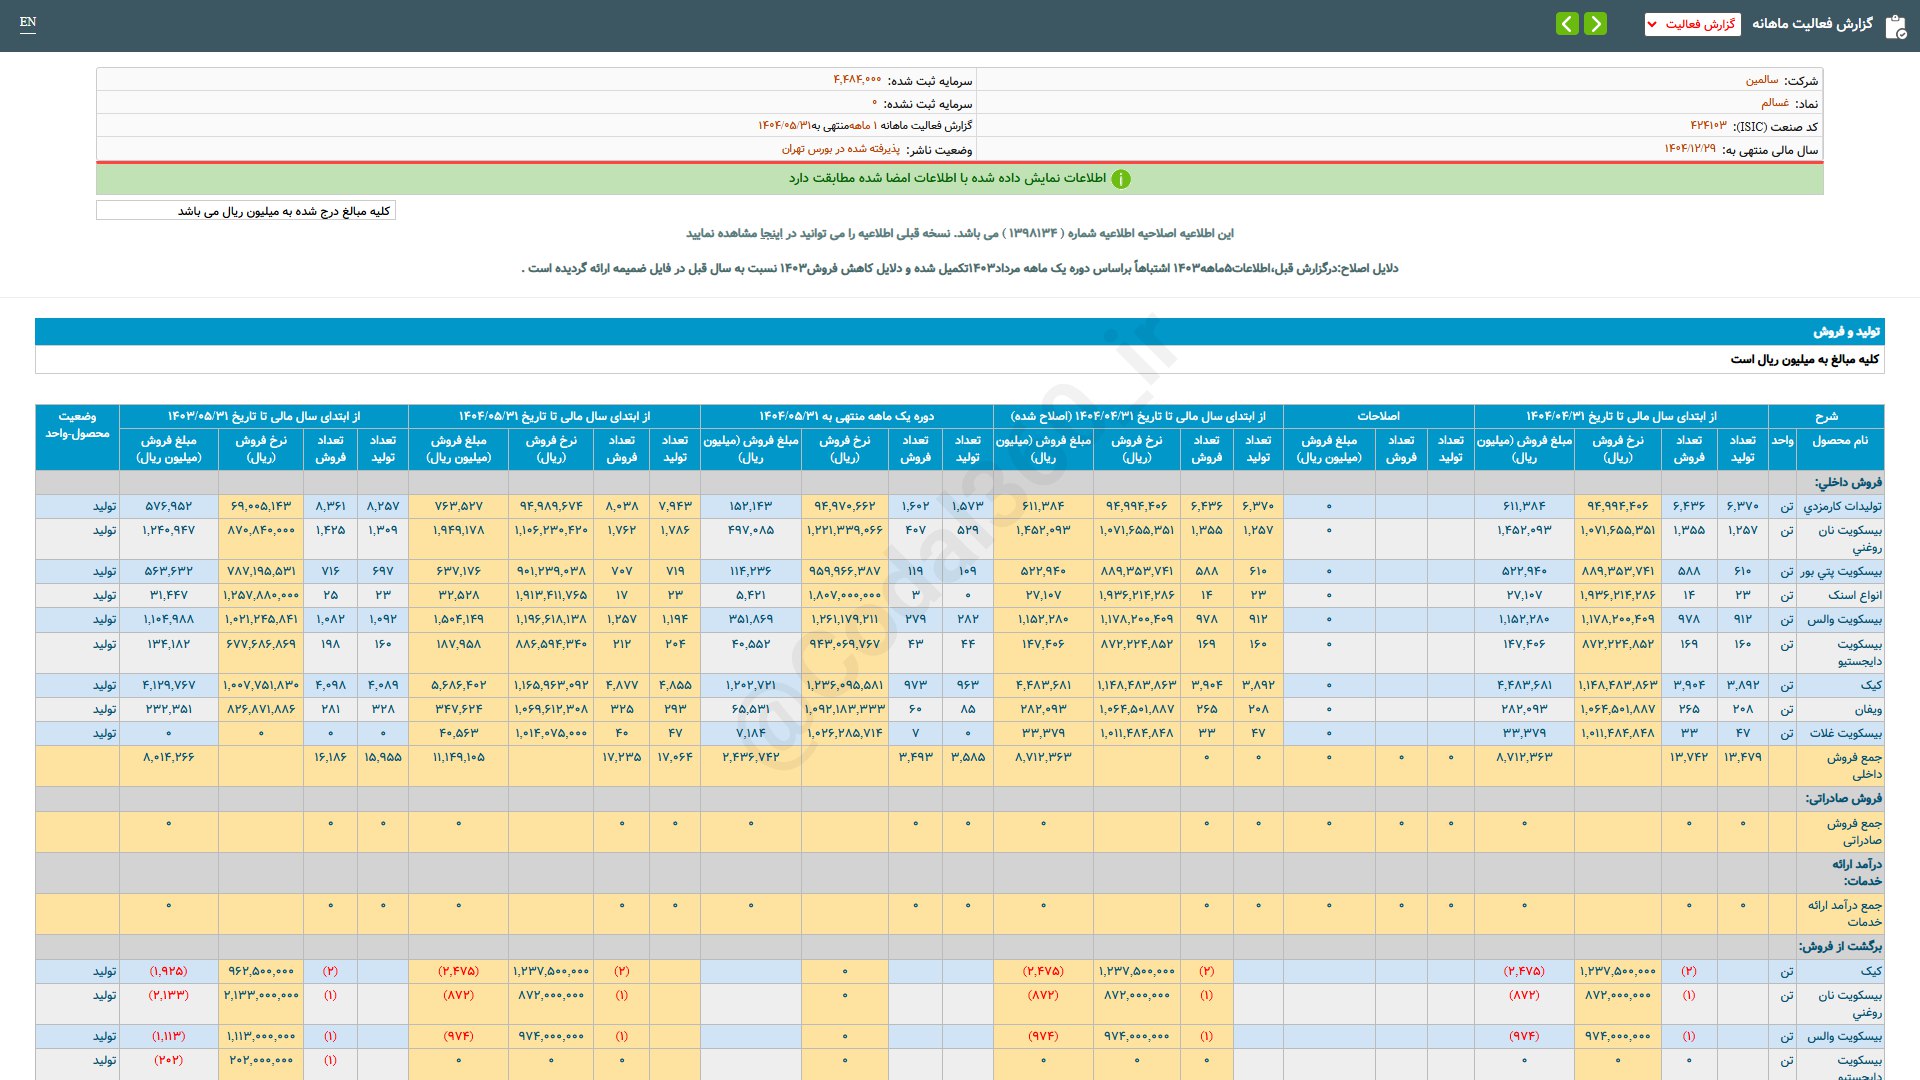Go to previous report with left green arrow
This screenshot has height=1080, width=1920.
[x=1567, y=23]
